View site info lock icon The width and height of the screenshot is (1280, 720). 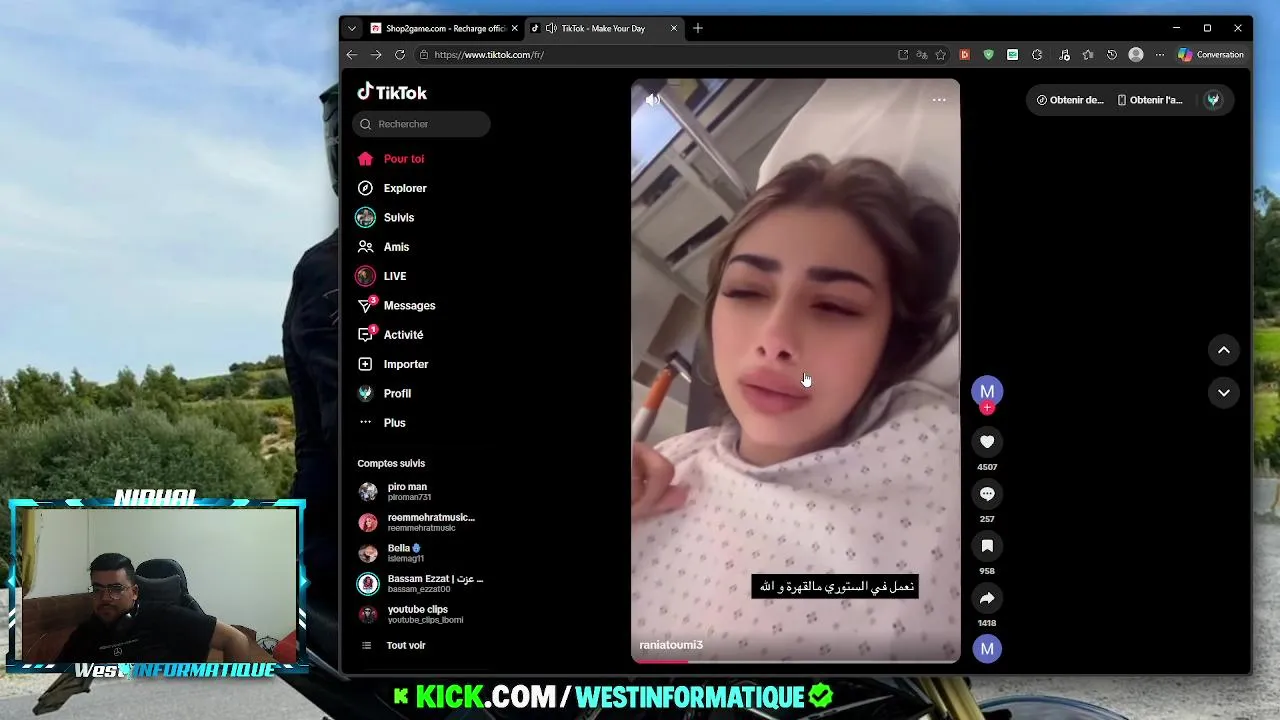(424, 55)
